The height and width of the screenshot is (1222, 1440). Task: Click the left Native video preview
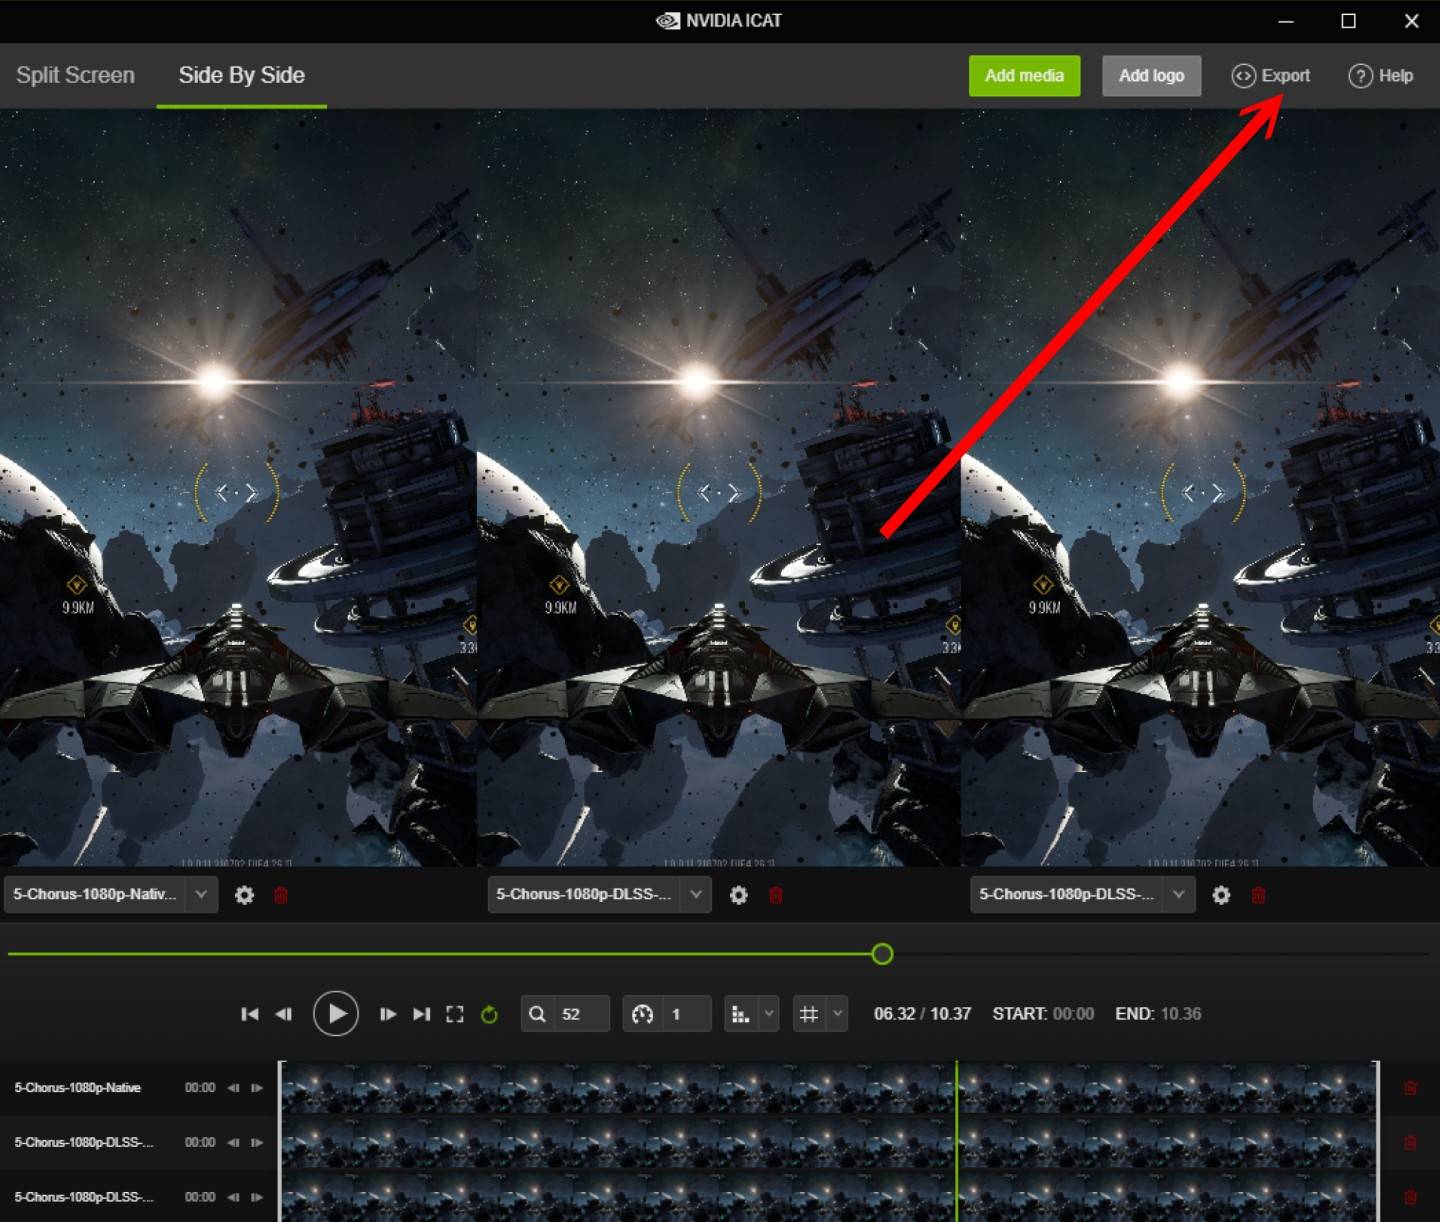click(x=238, y=487)
